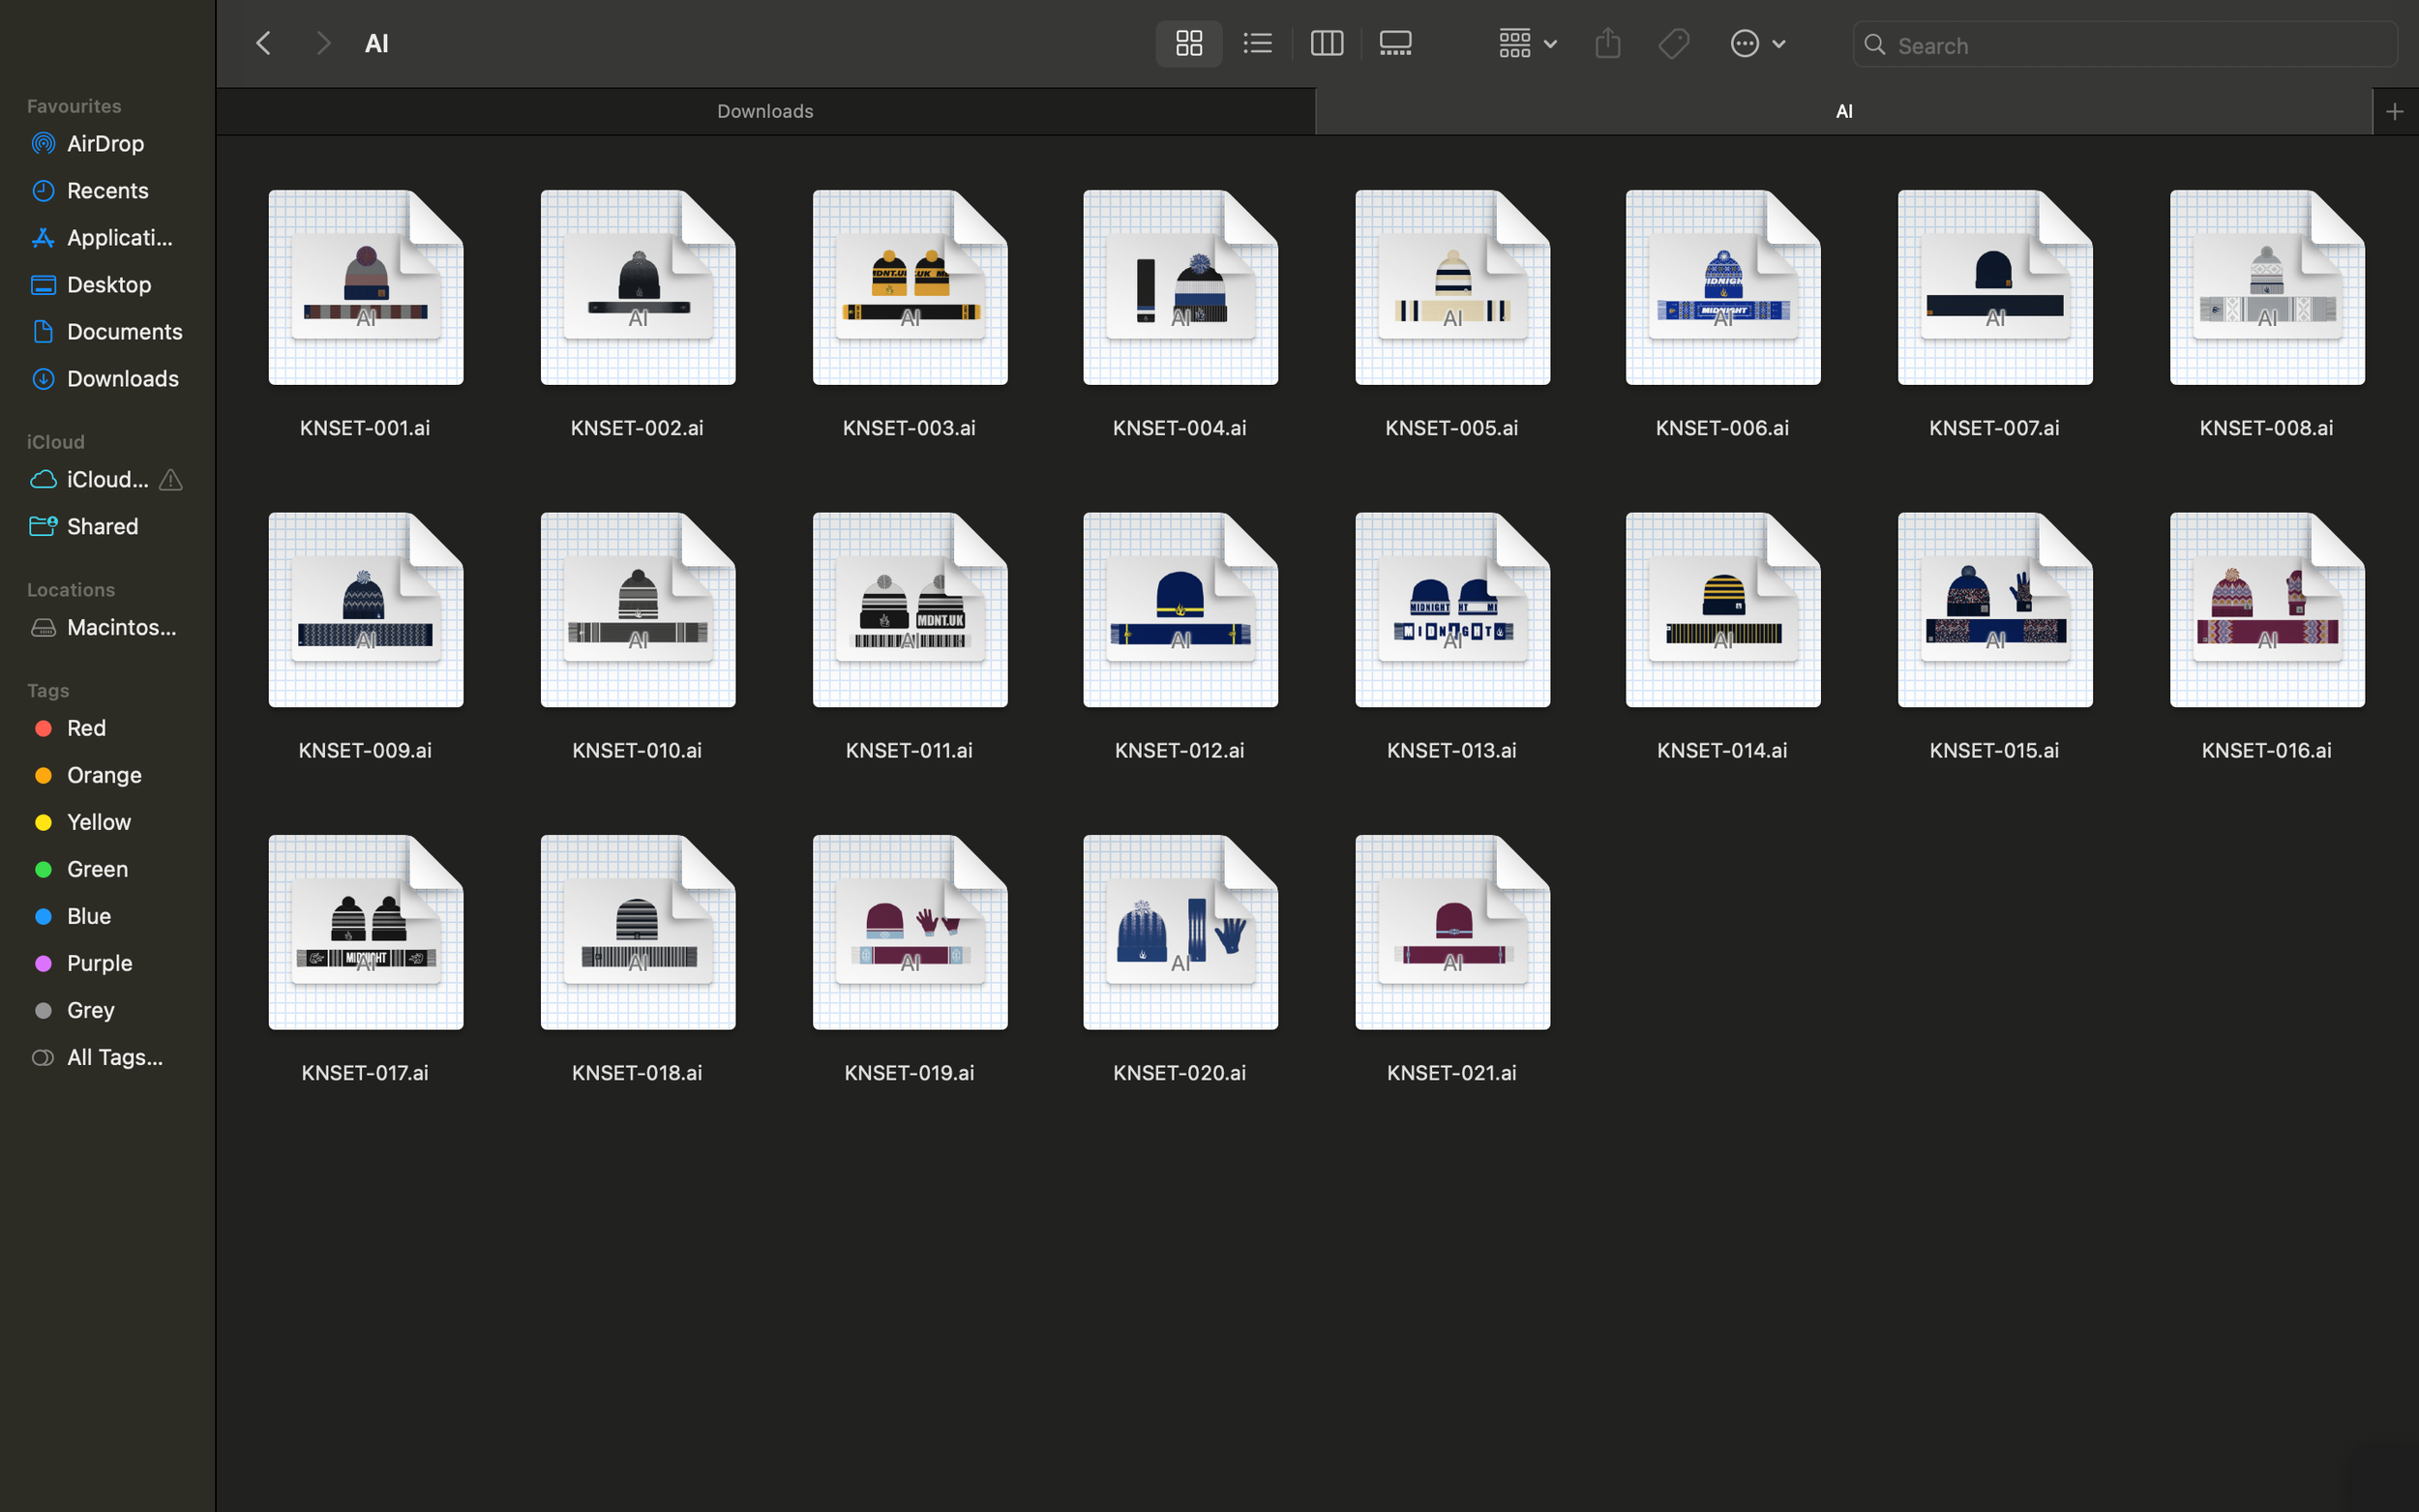Switch to list view mode
Screen dimensions: 2419x1512
tap(1257, 44)
